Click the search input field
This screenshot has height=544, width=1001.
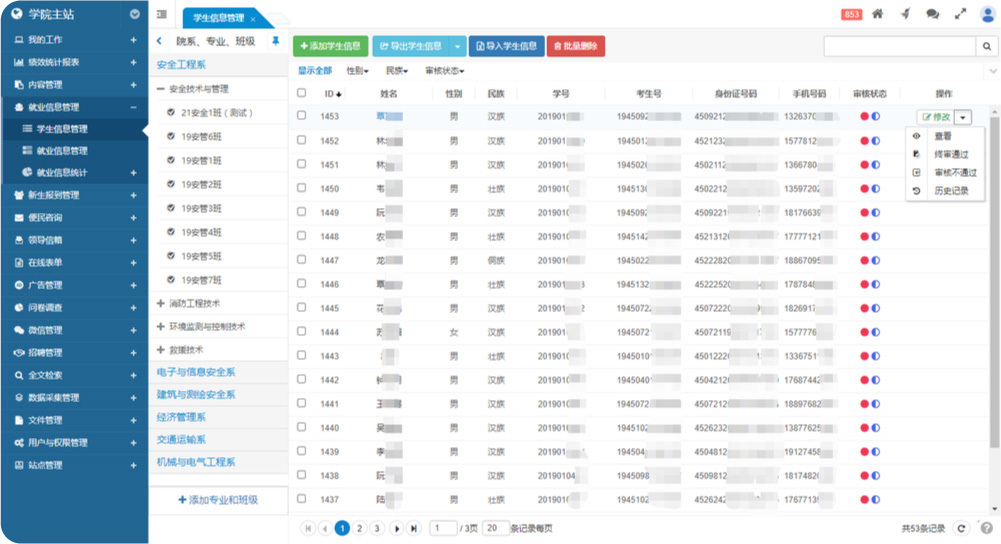click(x=898, y=47)
